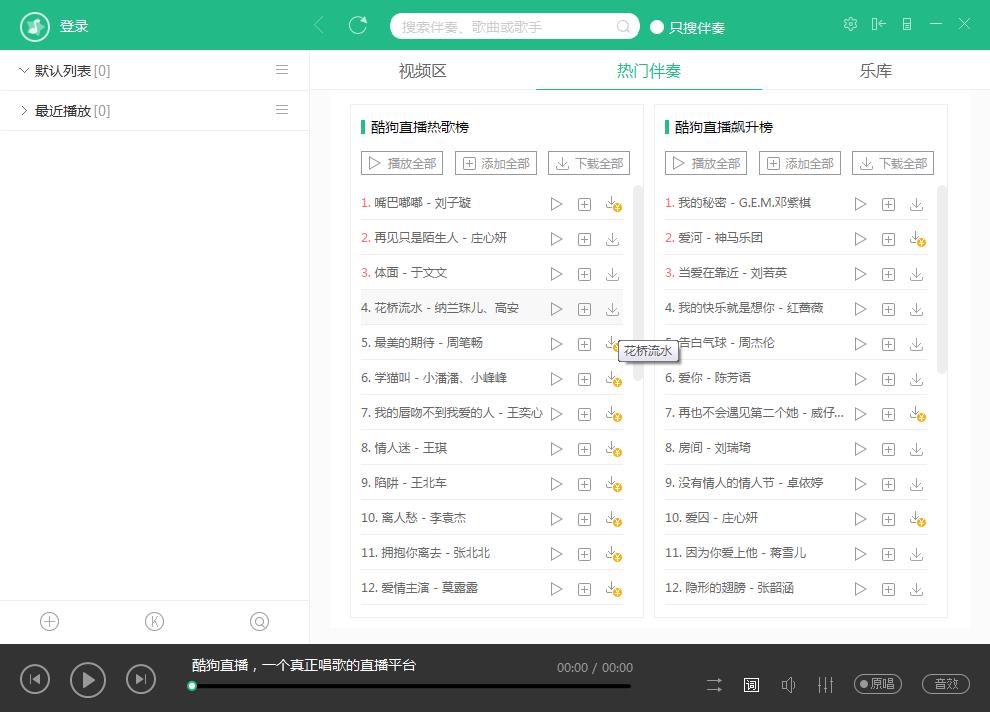Image resolution: width=990 pixels, height=712 pixels.
Task: Toggle the 音效 sound effect button
Action: click(x=946, y=684)
